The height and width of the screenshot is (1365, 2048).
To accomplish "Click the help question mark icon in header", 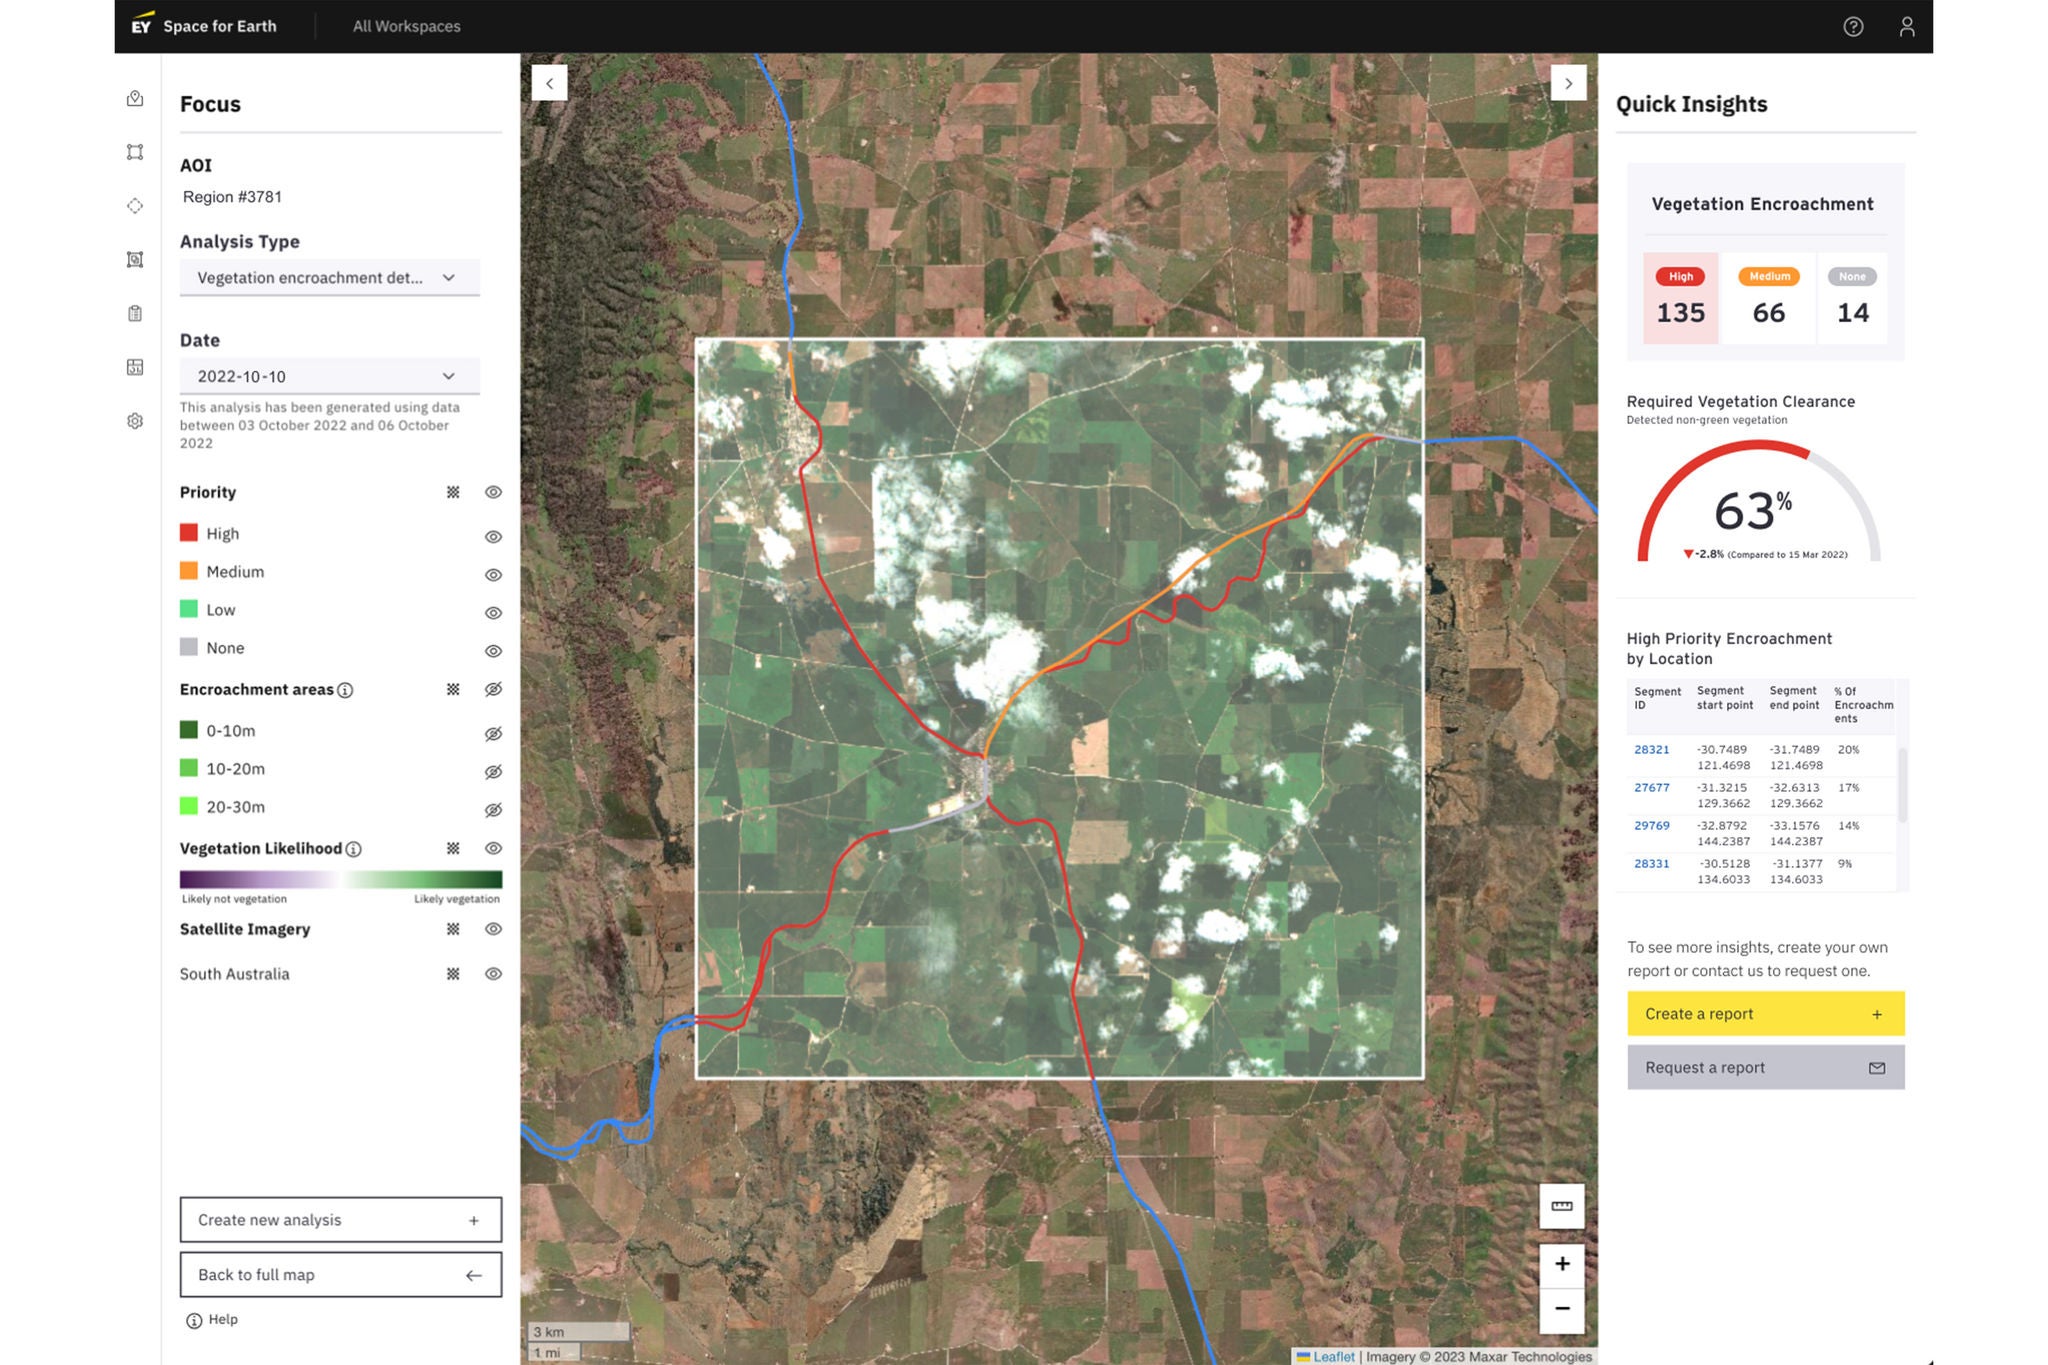I will click(x=1853, y=27).
